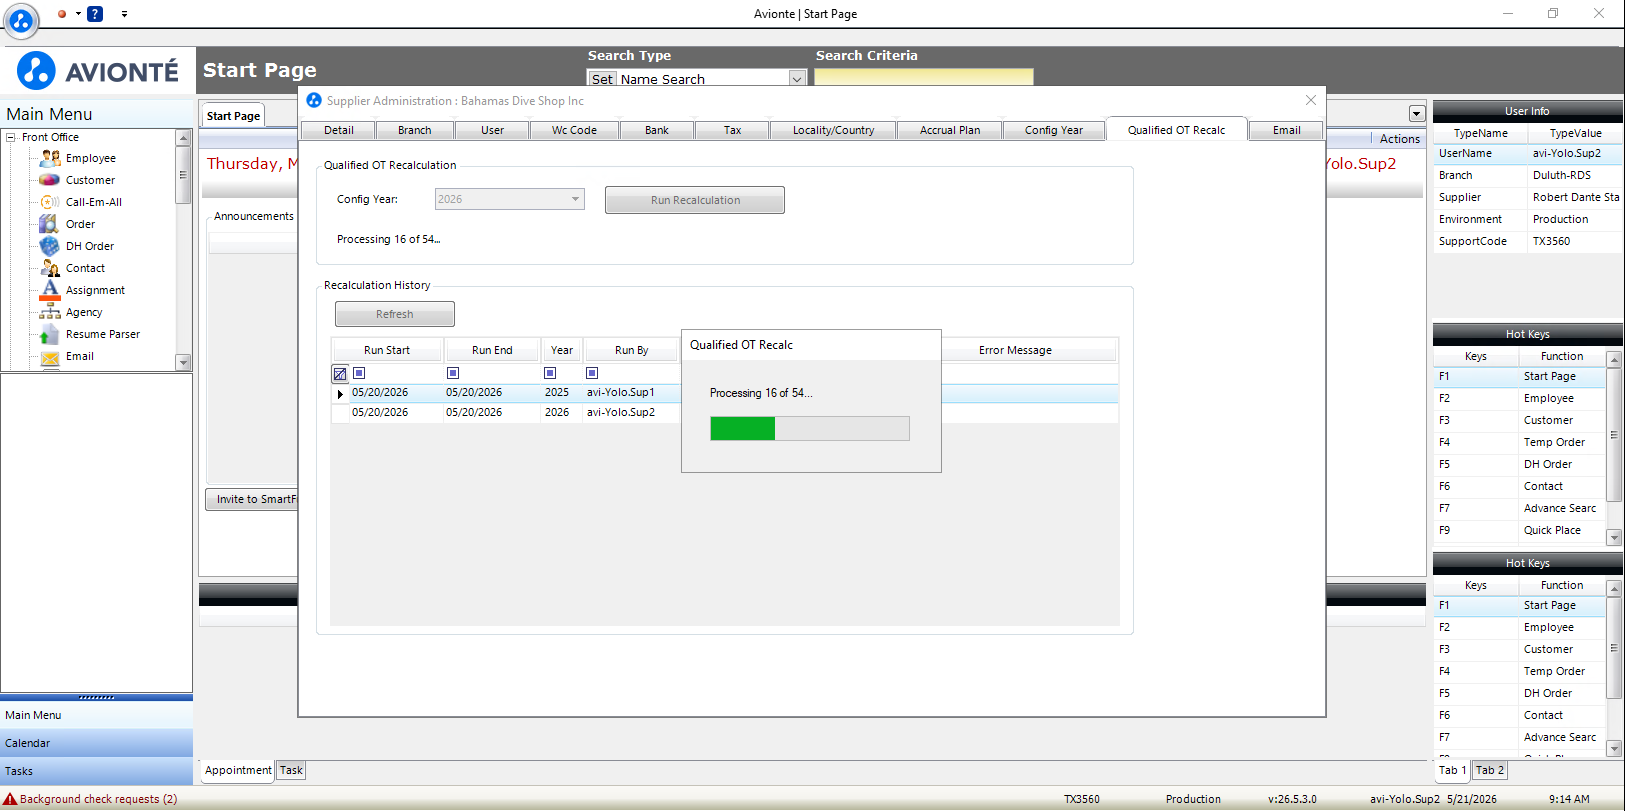Expand the selected 2025 history row indicator
This screenshot has height=811, width=1625.
pyautogui.click(x=340, y=394)
